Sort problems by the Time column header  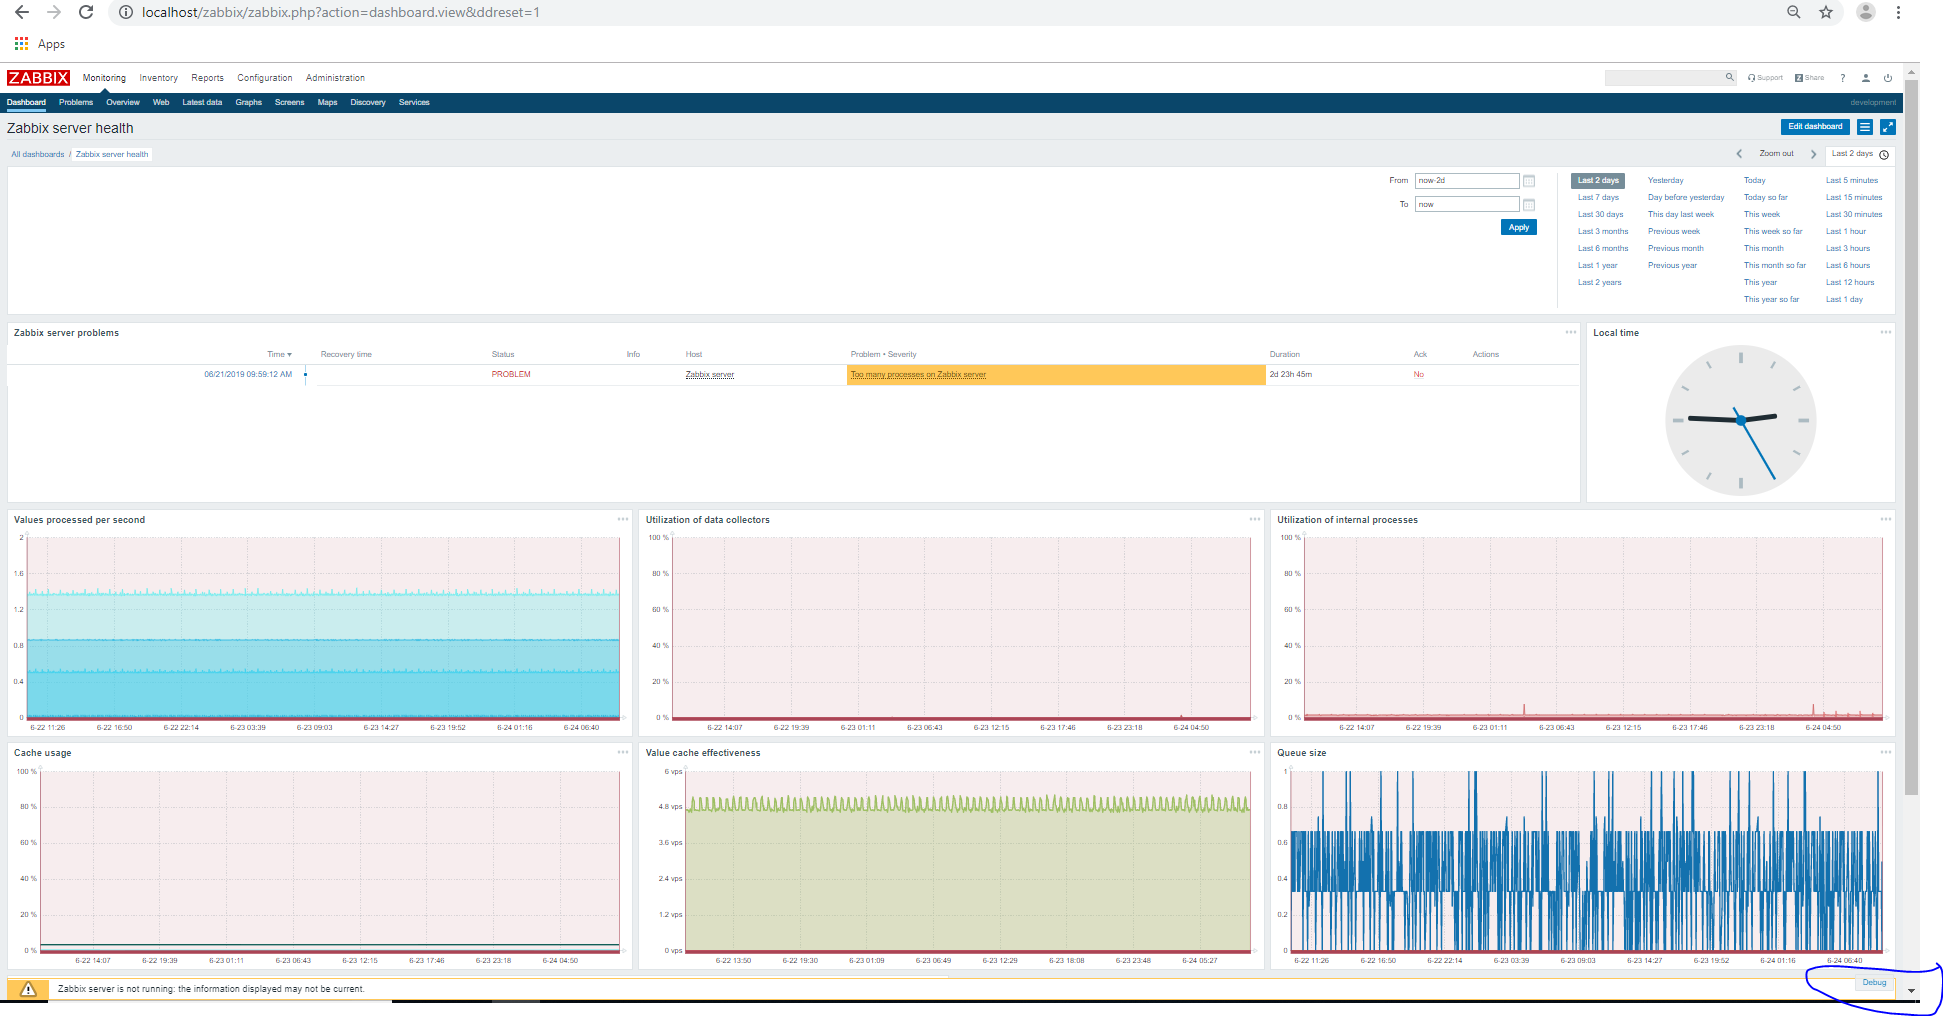point(279,354)
